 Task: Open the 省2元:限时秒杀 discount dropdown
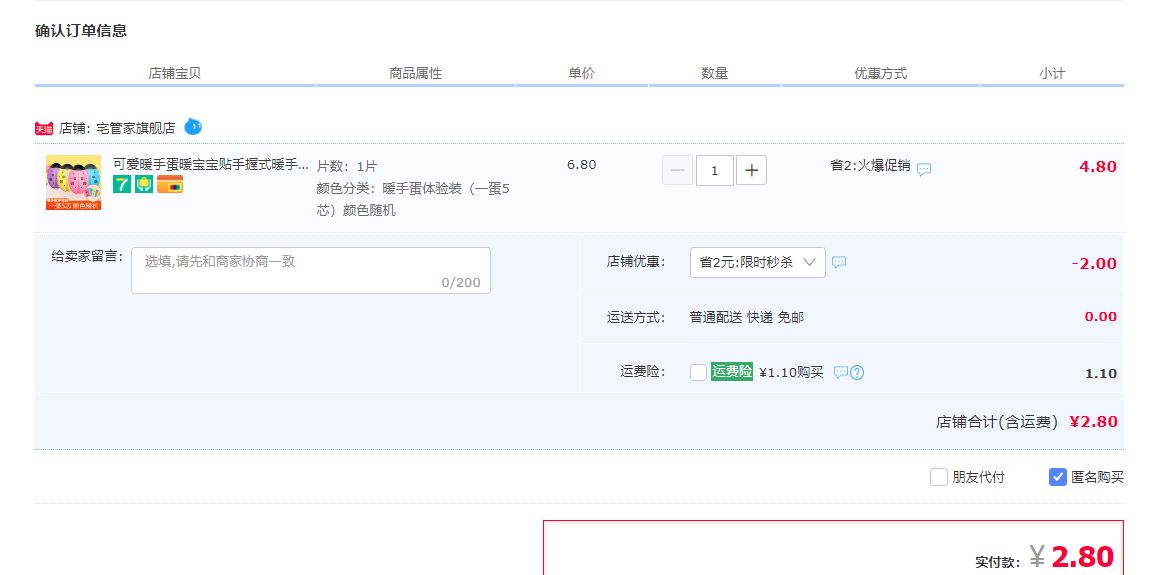point(757,262)
